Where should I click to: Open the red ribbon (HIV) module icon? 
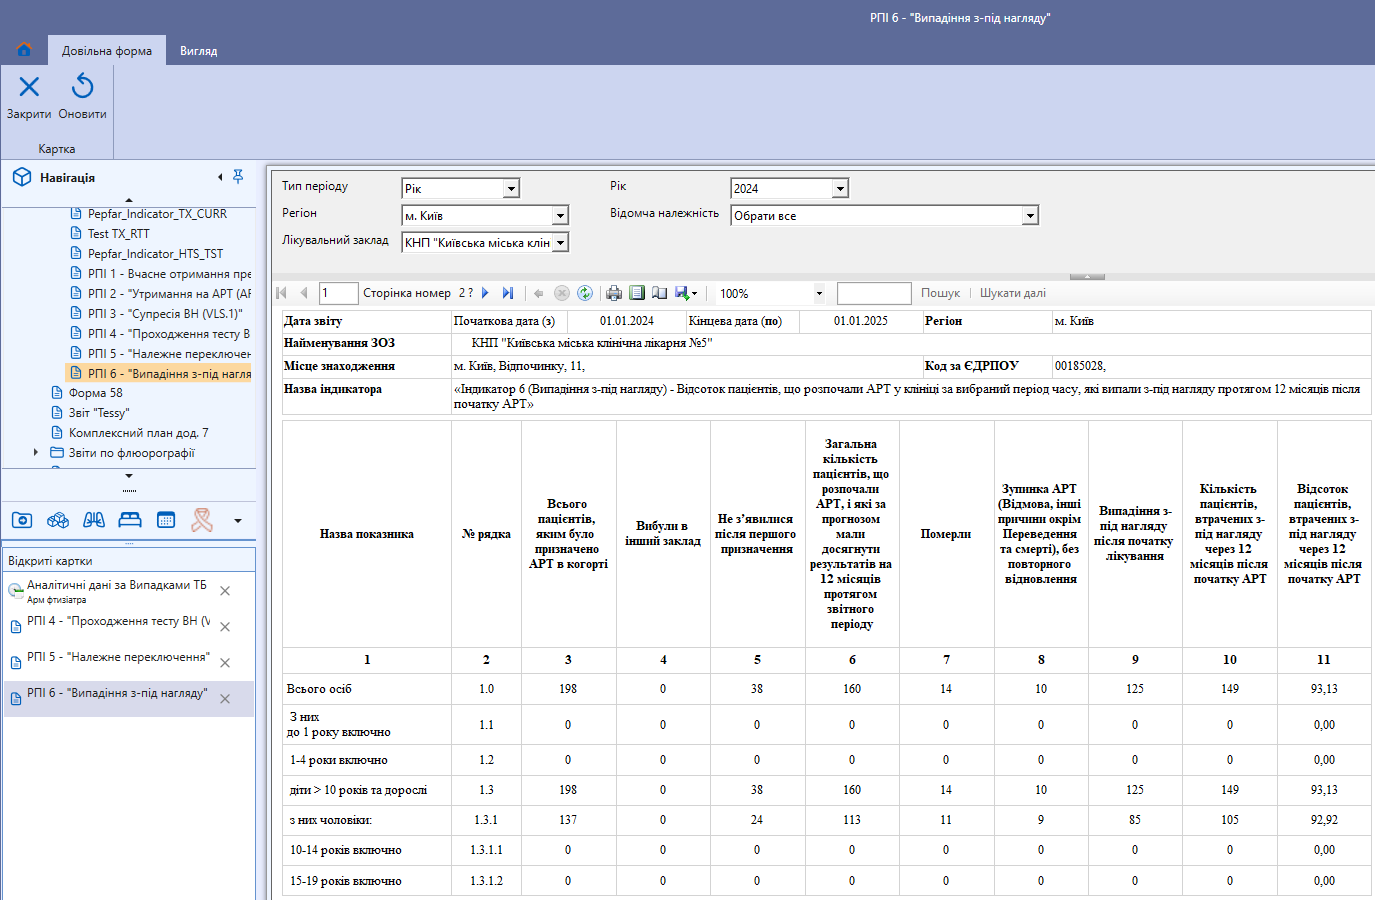(202, 520)
